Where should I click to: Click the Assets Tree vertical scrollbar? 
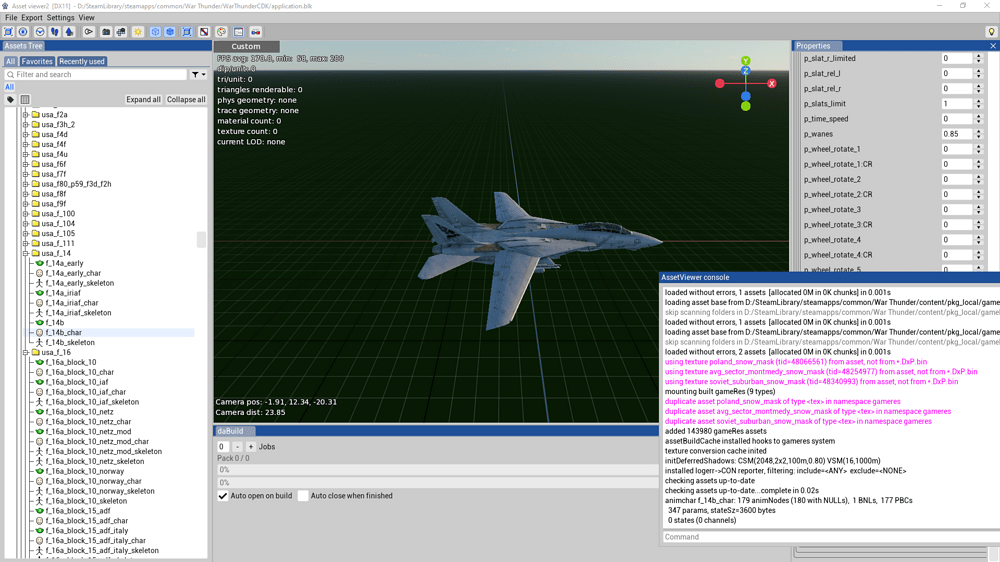click(x=202, y=239)
